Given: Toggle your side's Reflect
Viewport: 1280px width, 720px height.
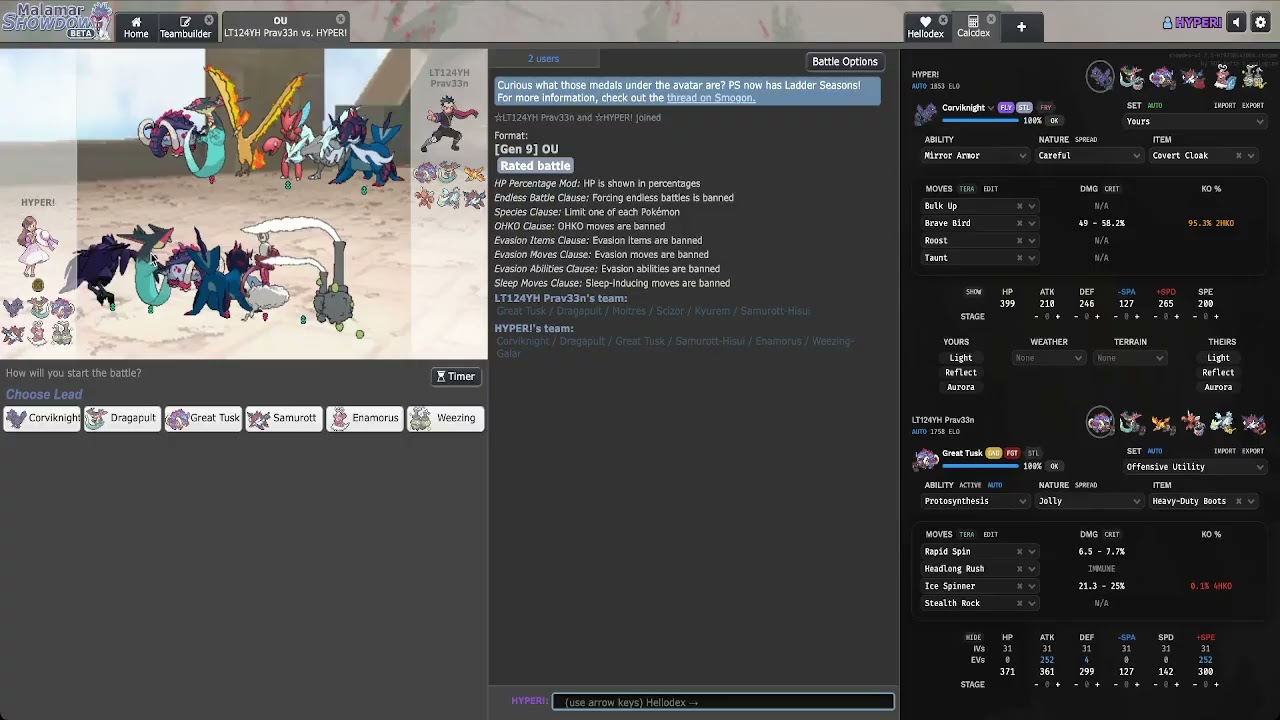Looking at the screenshot, I should coord(961,373).
